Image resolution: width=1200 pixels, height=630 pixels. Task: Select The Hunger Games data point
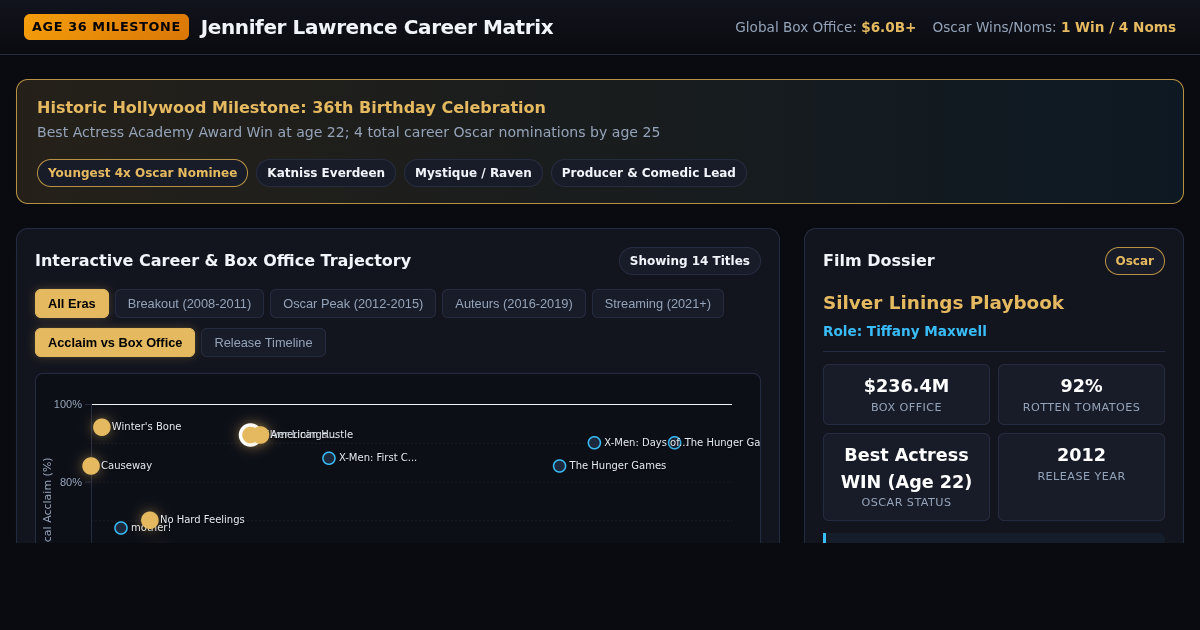[560, 466]
